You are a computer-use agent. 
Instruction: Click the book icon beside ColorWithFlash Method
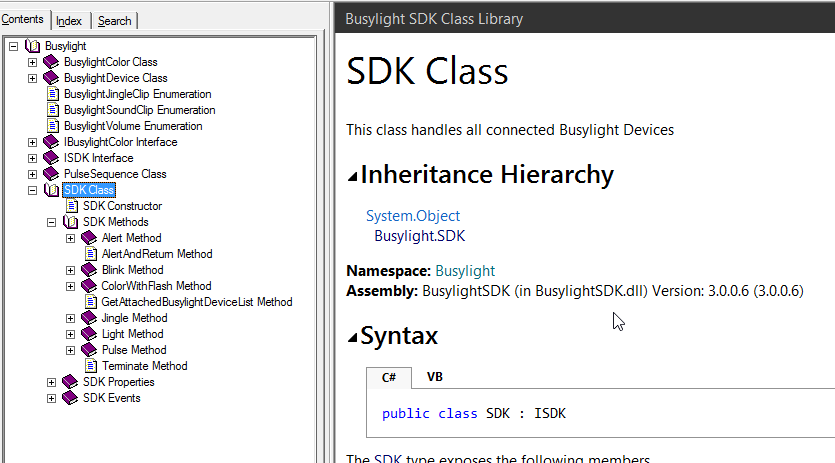tap(89, 286)
